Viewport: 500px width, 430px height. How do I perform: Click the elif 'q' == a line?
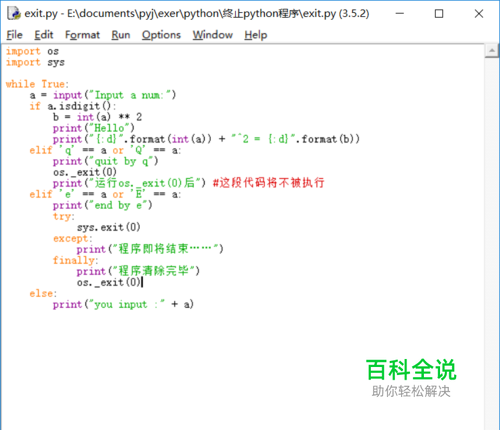point(105,150)
